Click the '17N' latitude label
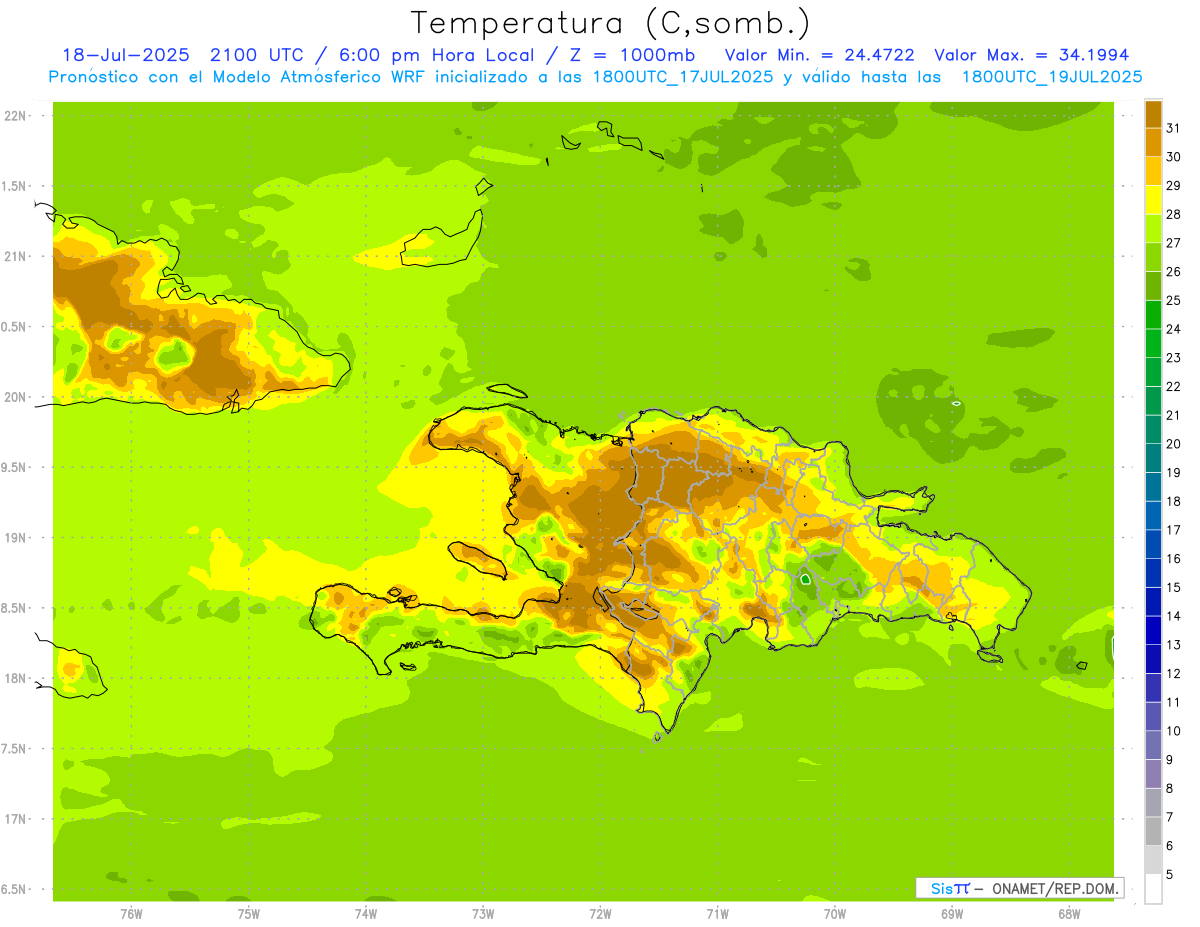Screen dimensions: 1200x927 (14, 819)
